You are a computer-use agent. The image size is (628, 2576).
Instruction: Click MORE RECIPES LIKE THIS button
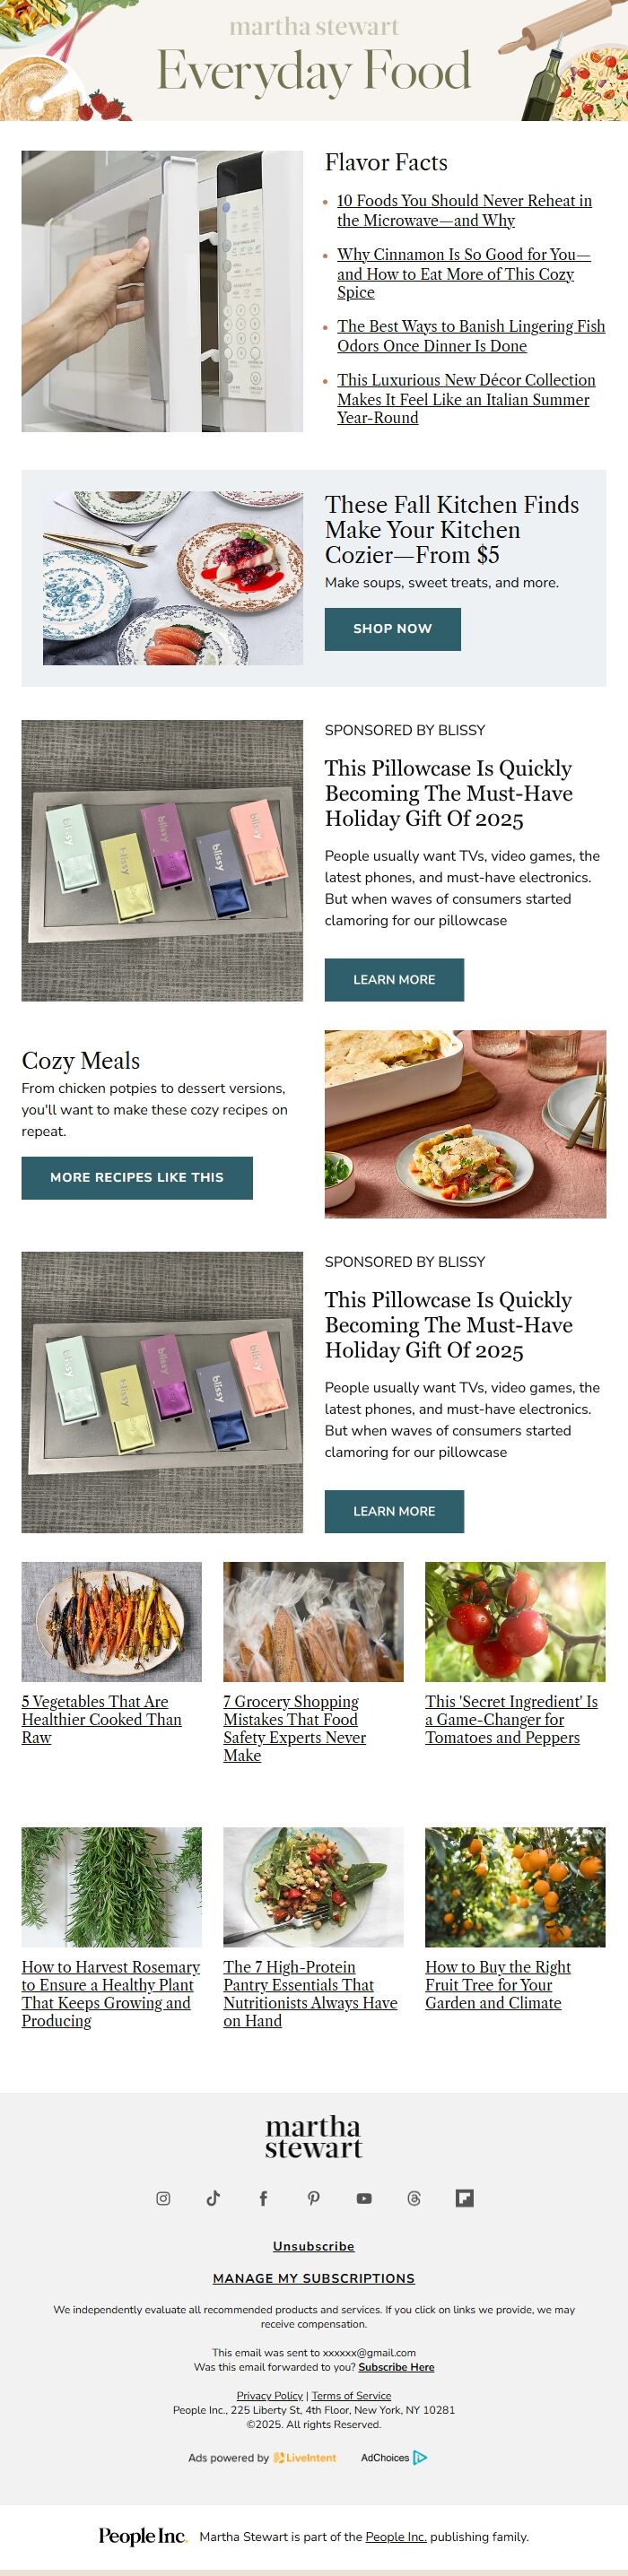pyautogui.click(x=137, y=1177)
